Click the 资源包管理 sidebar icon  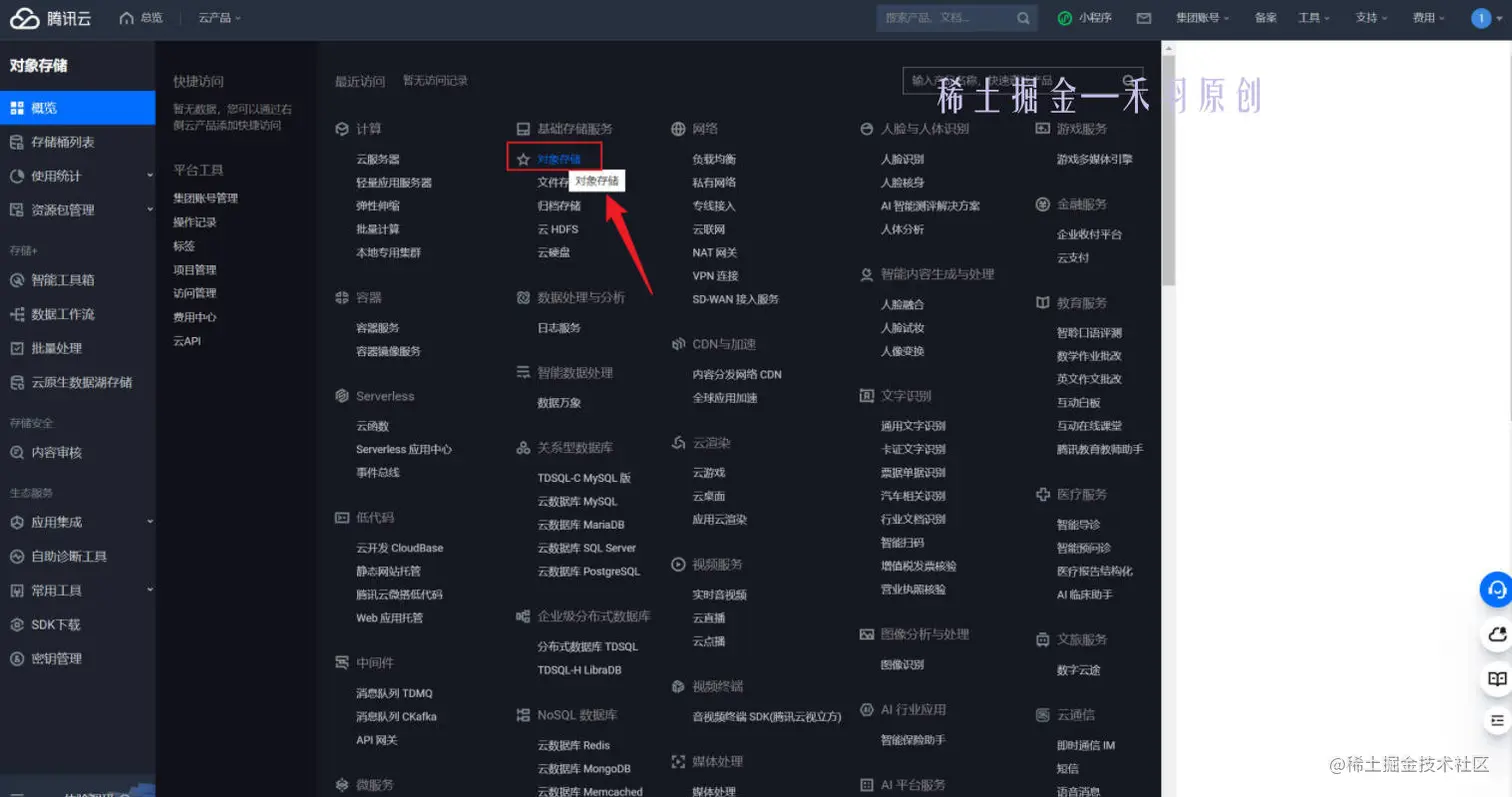coord(17,210)
